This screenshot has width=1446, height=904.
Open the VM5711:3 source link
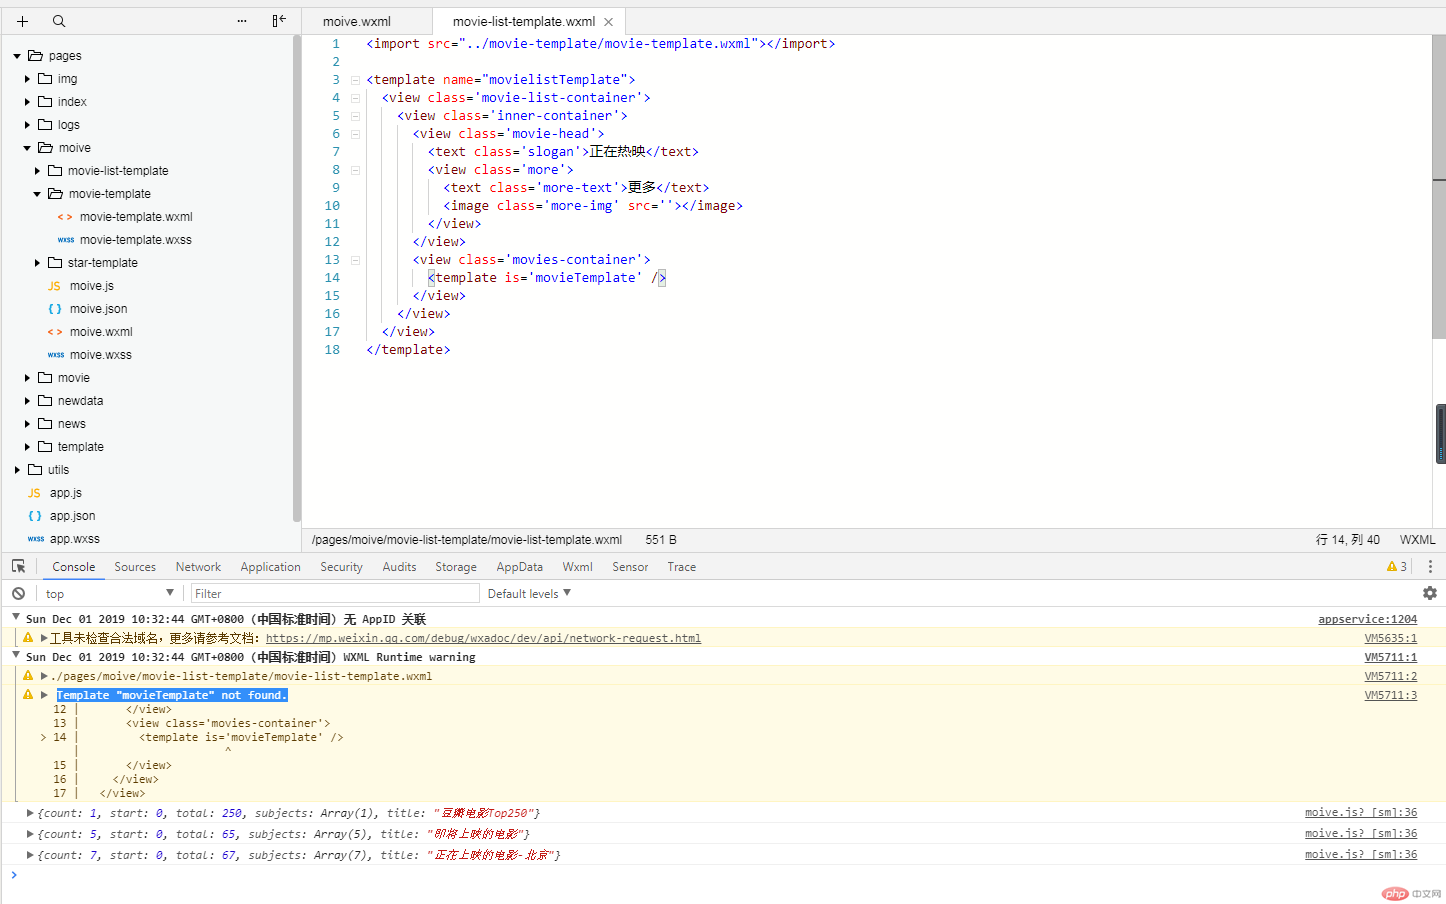click(1390, 695)
